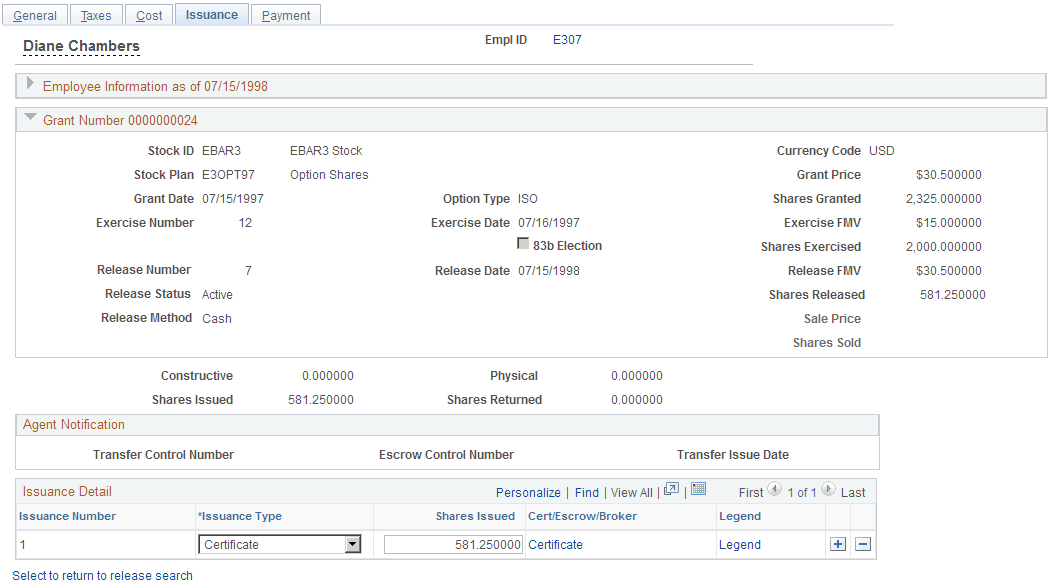
Task: Open the Payment tab
Action: 285,14
